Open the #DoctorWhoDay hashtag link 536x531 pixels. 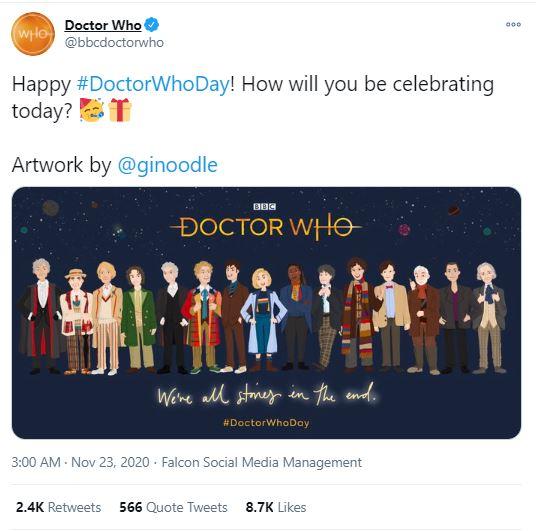pos(153,84)
